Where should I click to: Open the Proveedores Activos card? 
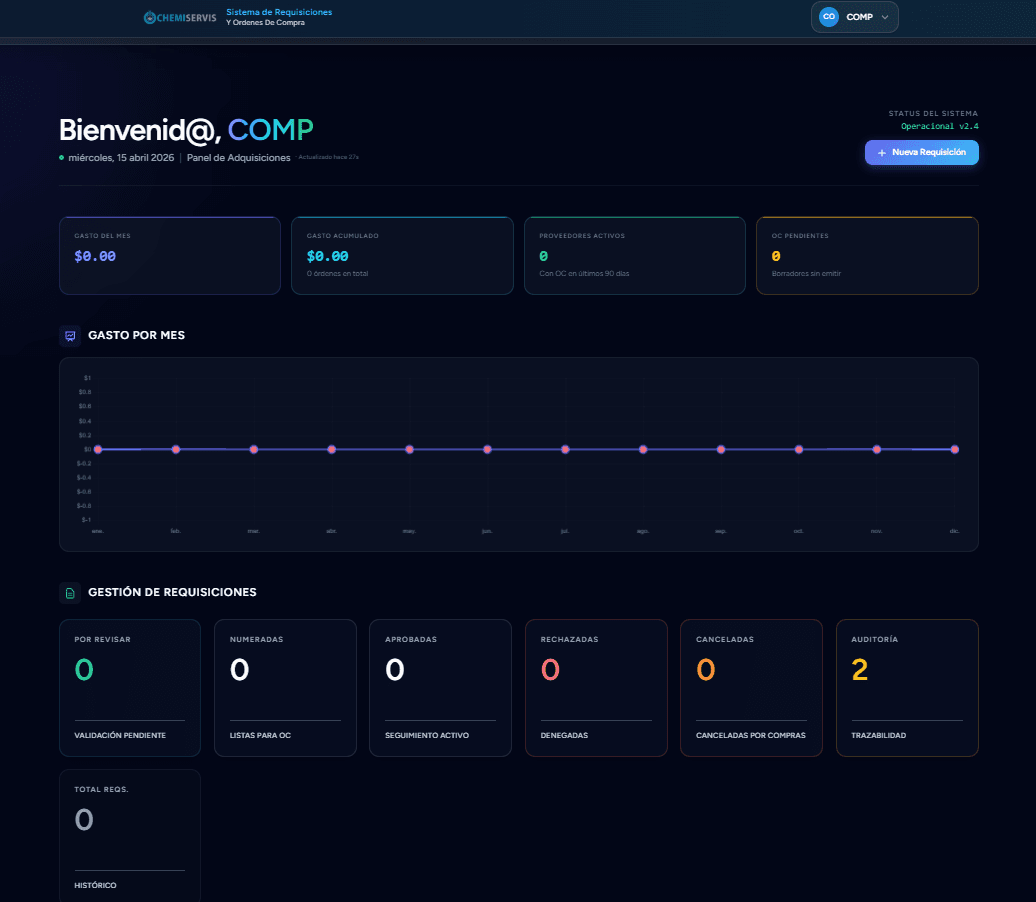(634, 256)
